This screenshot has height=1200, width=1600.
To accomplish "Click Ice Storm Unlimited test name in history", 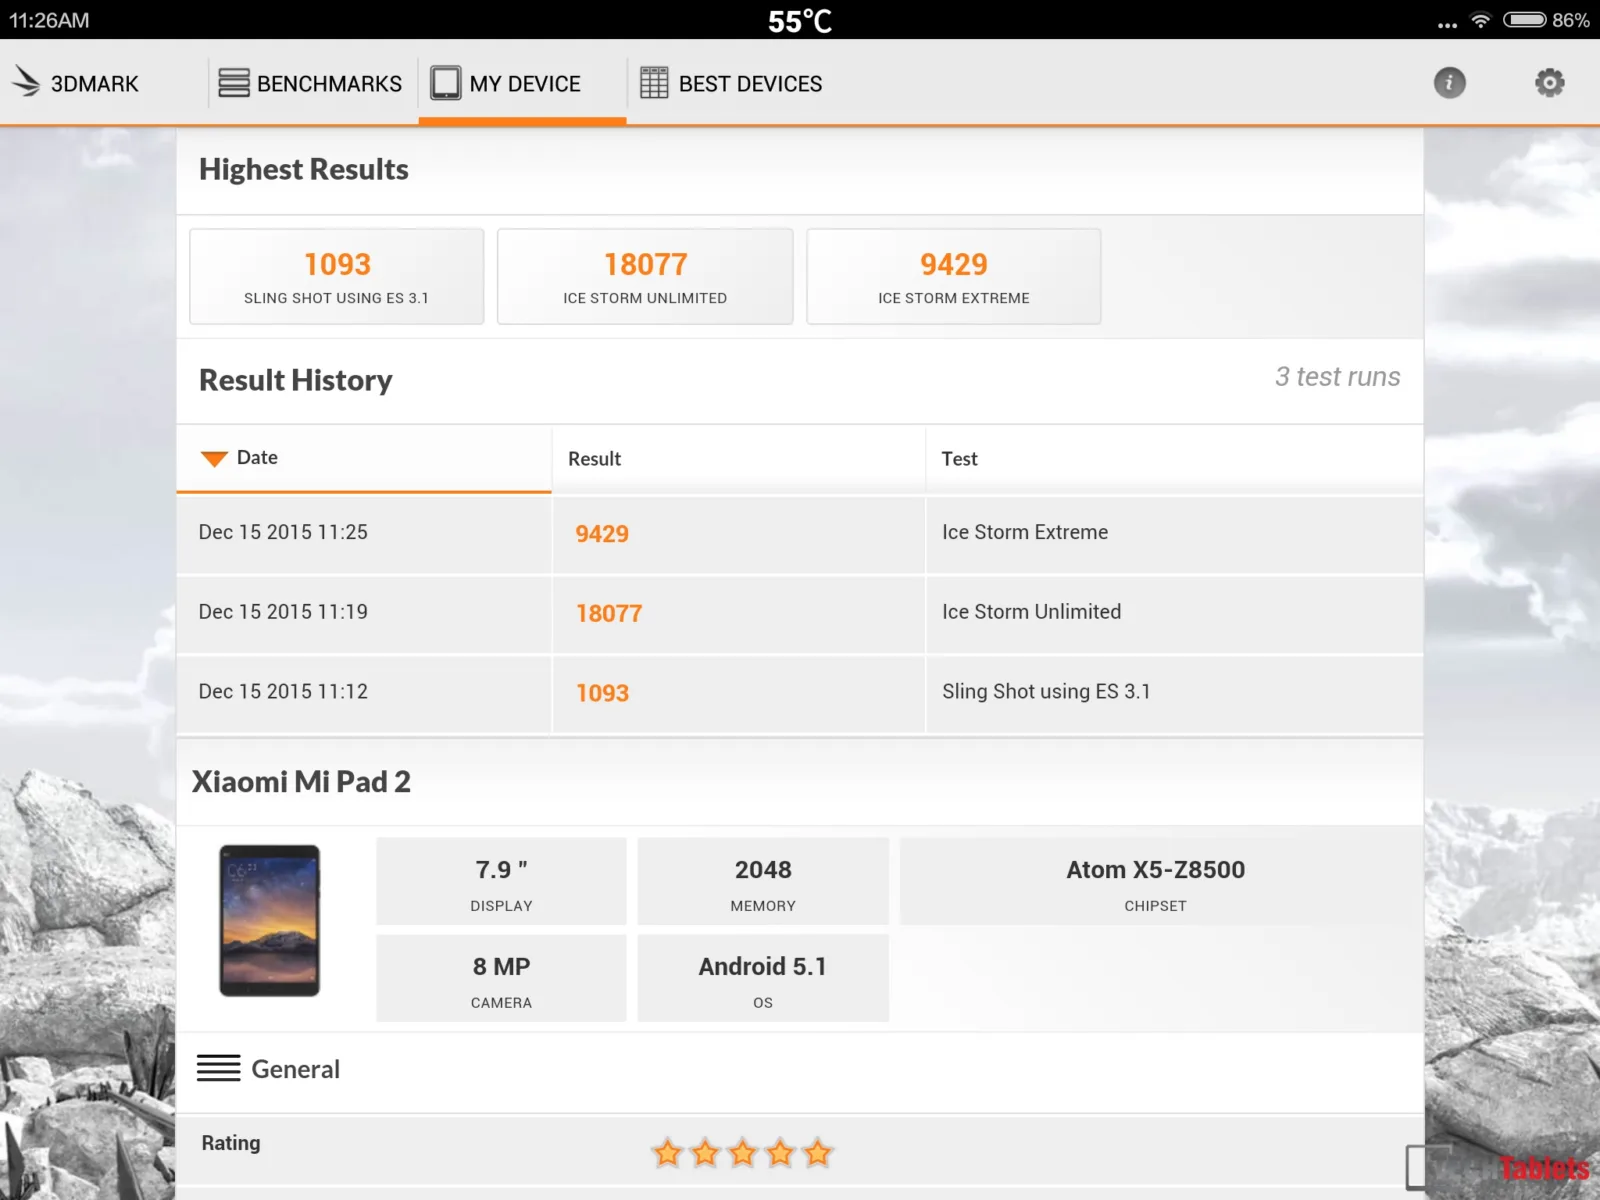I will [1031, 612].
